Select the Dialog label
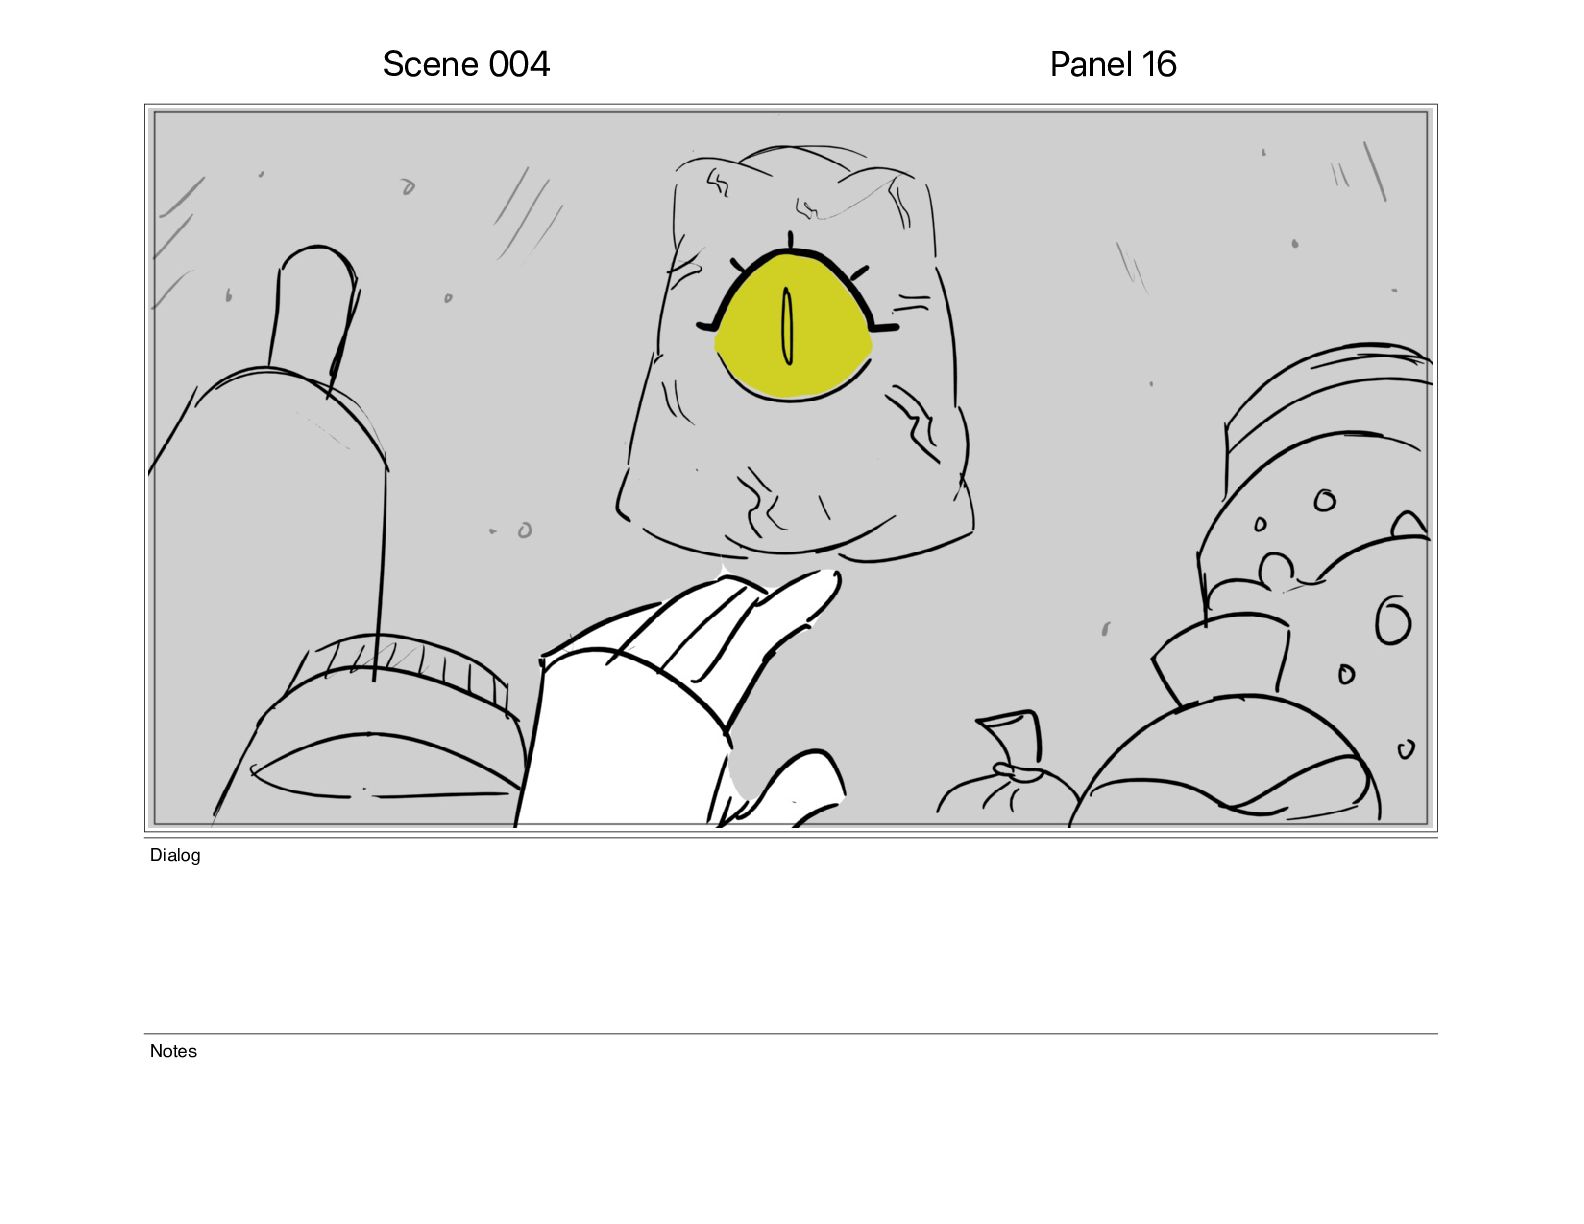This screenshot has height=1224, width=1584. pos(175,855)
